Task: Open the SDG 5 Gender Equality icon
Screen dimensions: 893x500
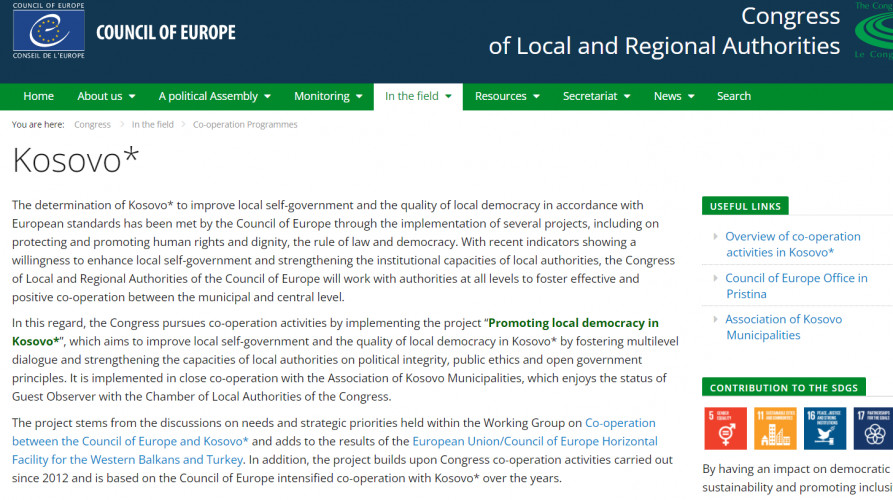Action: [725, 428]
